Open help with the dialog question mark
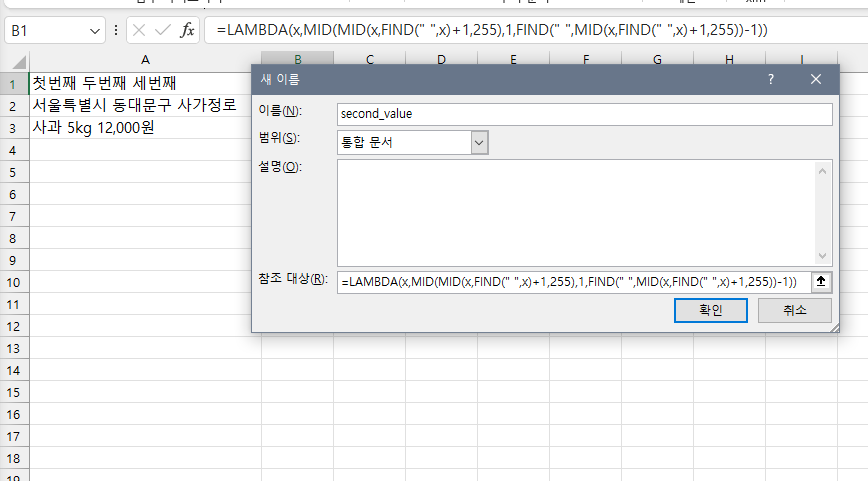 [771, 79]
